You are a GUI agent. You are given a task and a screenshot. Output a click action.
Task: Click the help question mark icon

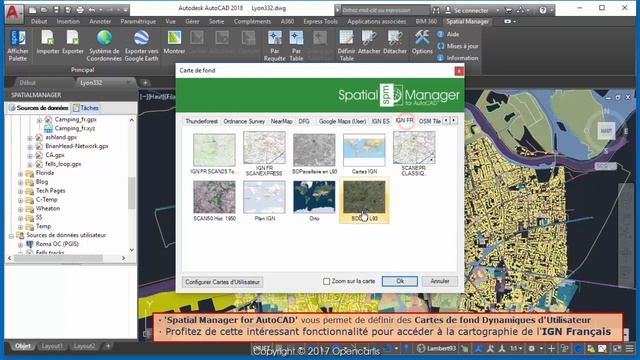tap(543, 10)
